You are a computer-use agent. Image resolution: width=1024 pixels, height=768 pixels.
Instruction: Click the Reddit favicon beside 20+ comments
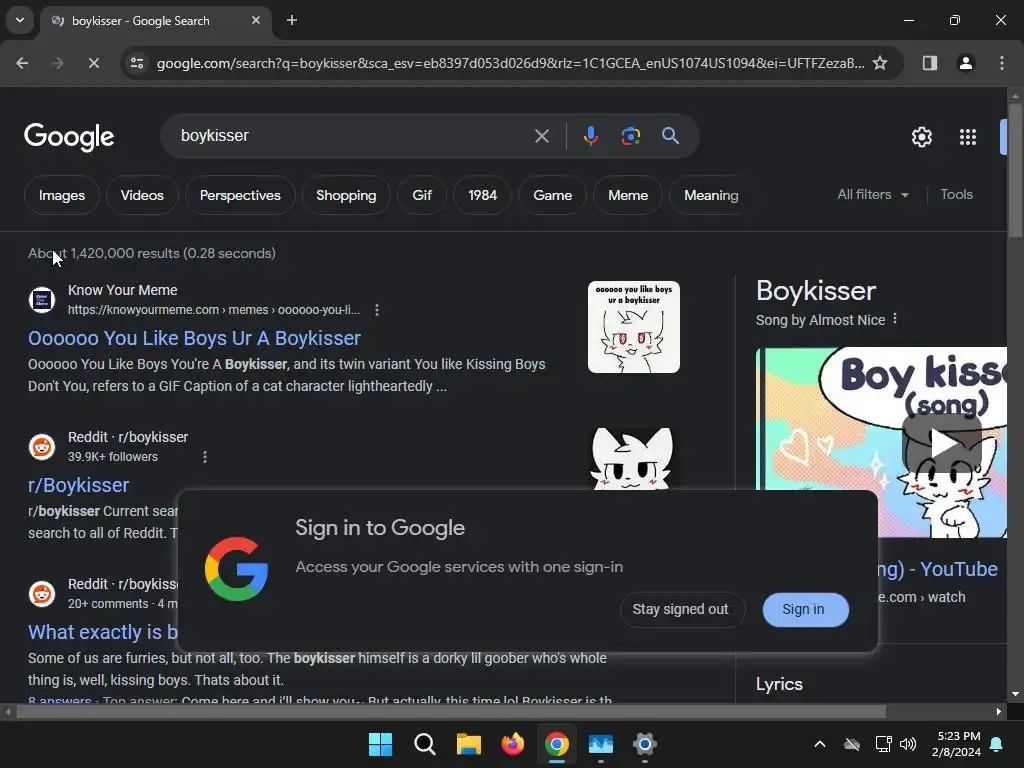coord(42,594)
